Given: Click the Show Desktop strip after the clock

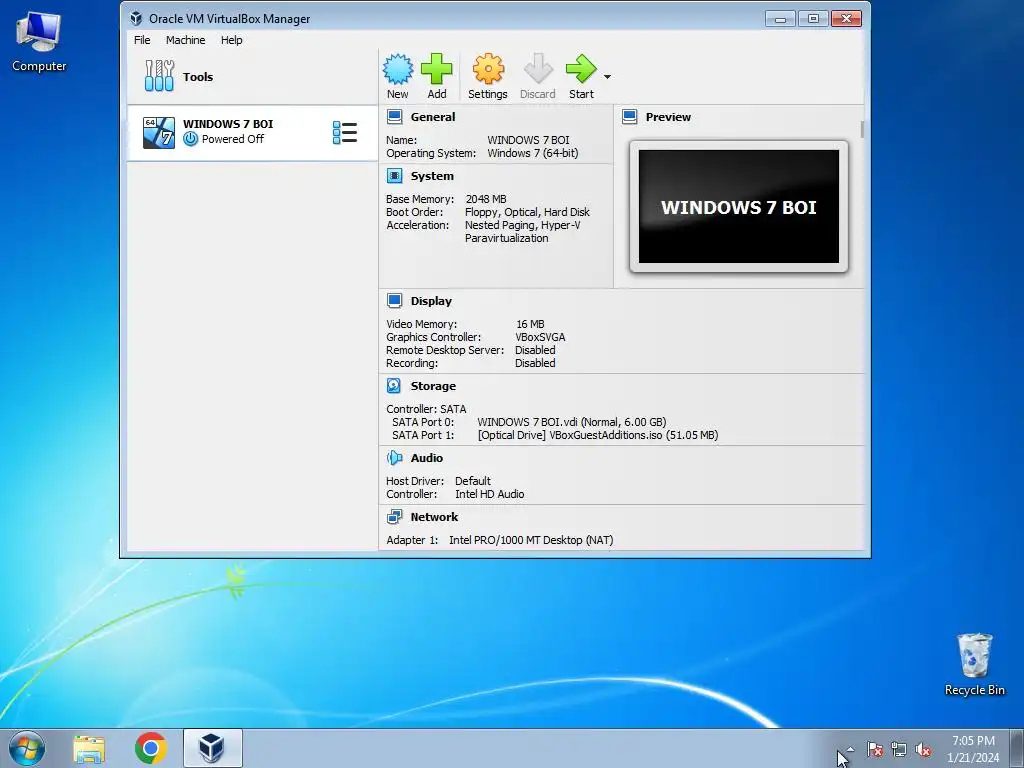Looking at the screenshot, I should [x=1017, y=748].
